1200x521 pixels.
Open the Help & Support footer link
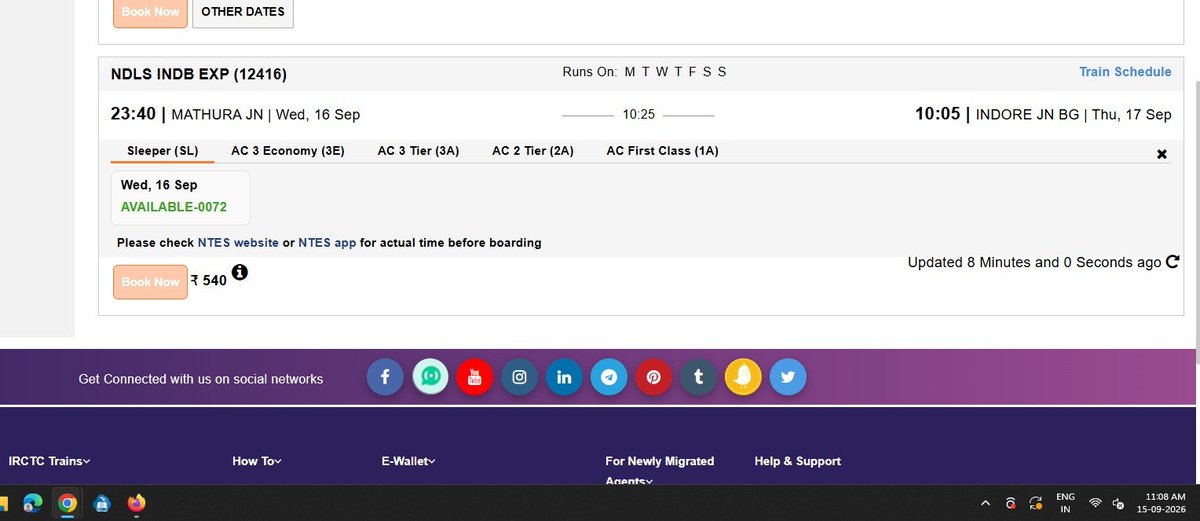(798, 461)
